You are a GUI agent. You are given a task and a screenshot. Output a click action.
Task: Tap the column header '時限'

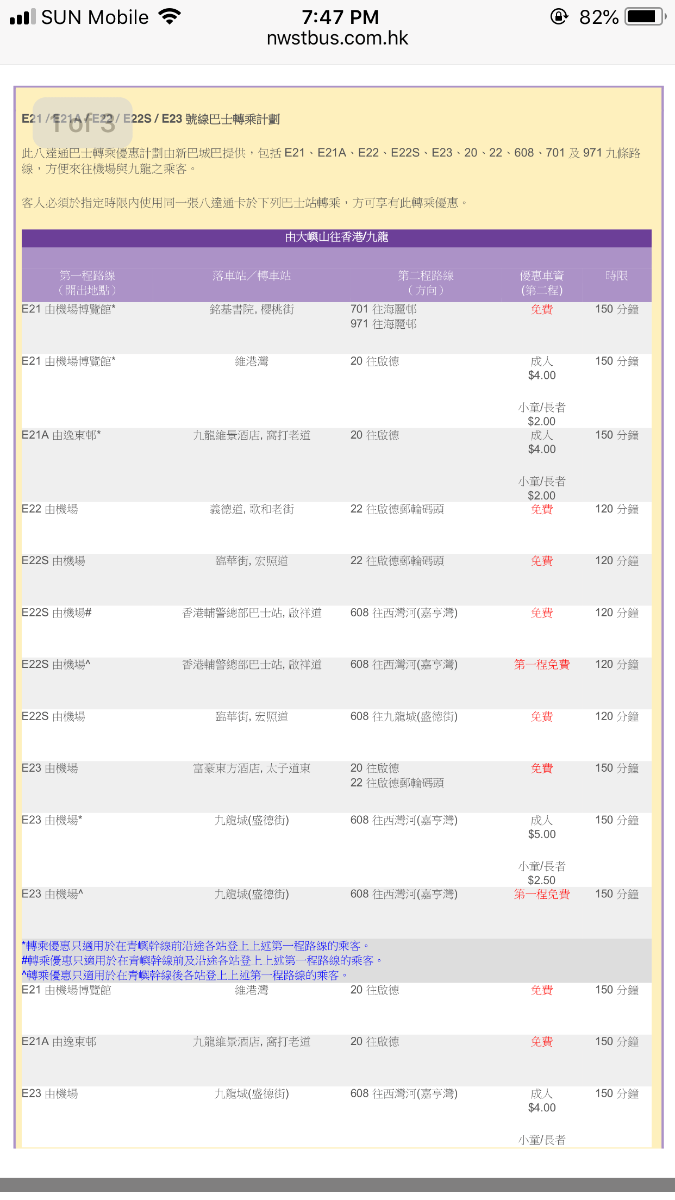[x=617, y=275]
